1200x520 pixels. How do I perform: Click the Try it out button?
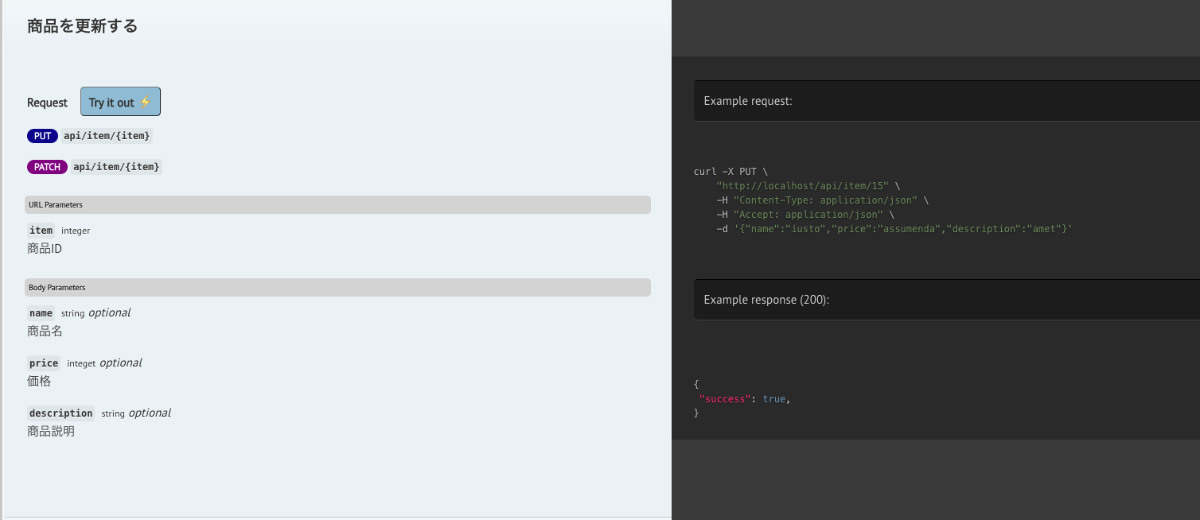120,102
